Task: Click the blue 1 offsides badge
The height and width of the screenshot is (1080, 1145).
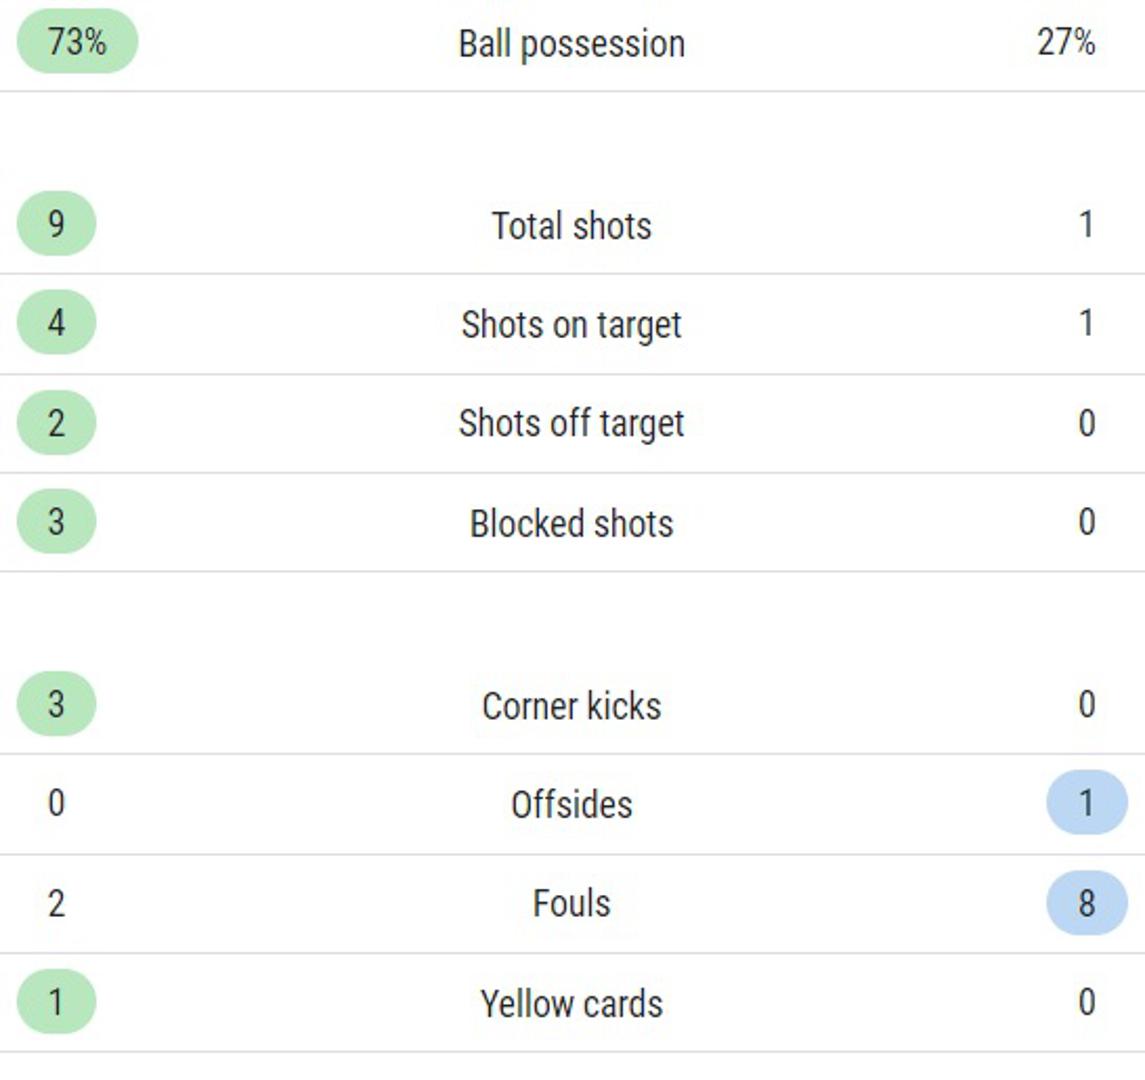Action: [1086, 803]
